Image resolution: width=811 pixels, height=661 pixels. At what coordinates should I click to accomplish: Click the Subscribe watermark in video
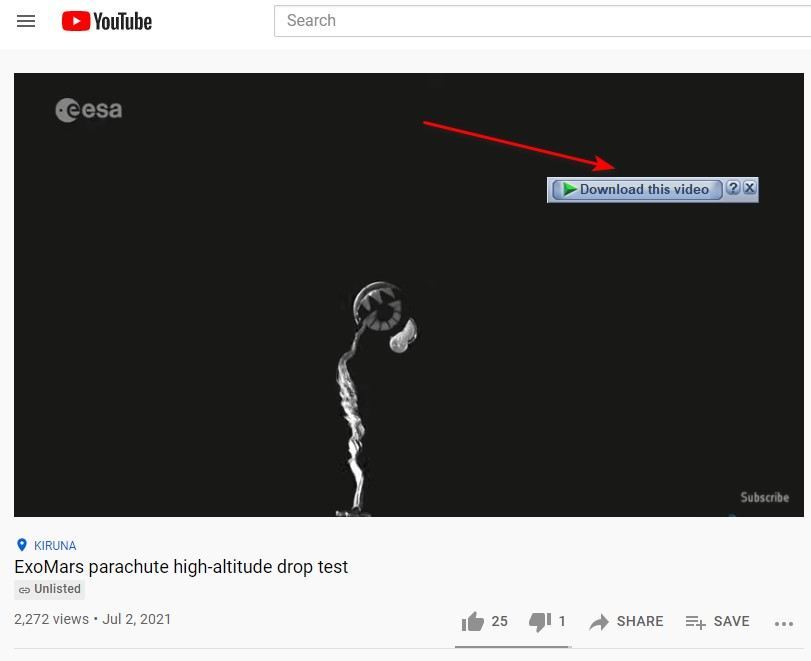click(764, 497)
